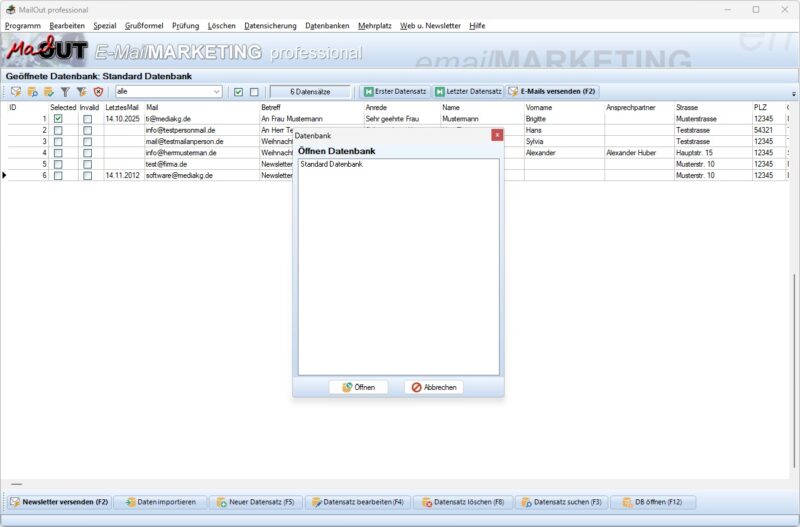Click the filter funnel icon in toolbar
The height and width of the screenshot is (527, 800).
pos(66,91)
